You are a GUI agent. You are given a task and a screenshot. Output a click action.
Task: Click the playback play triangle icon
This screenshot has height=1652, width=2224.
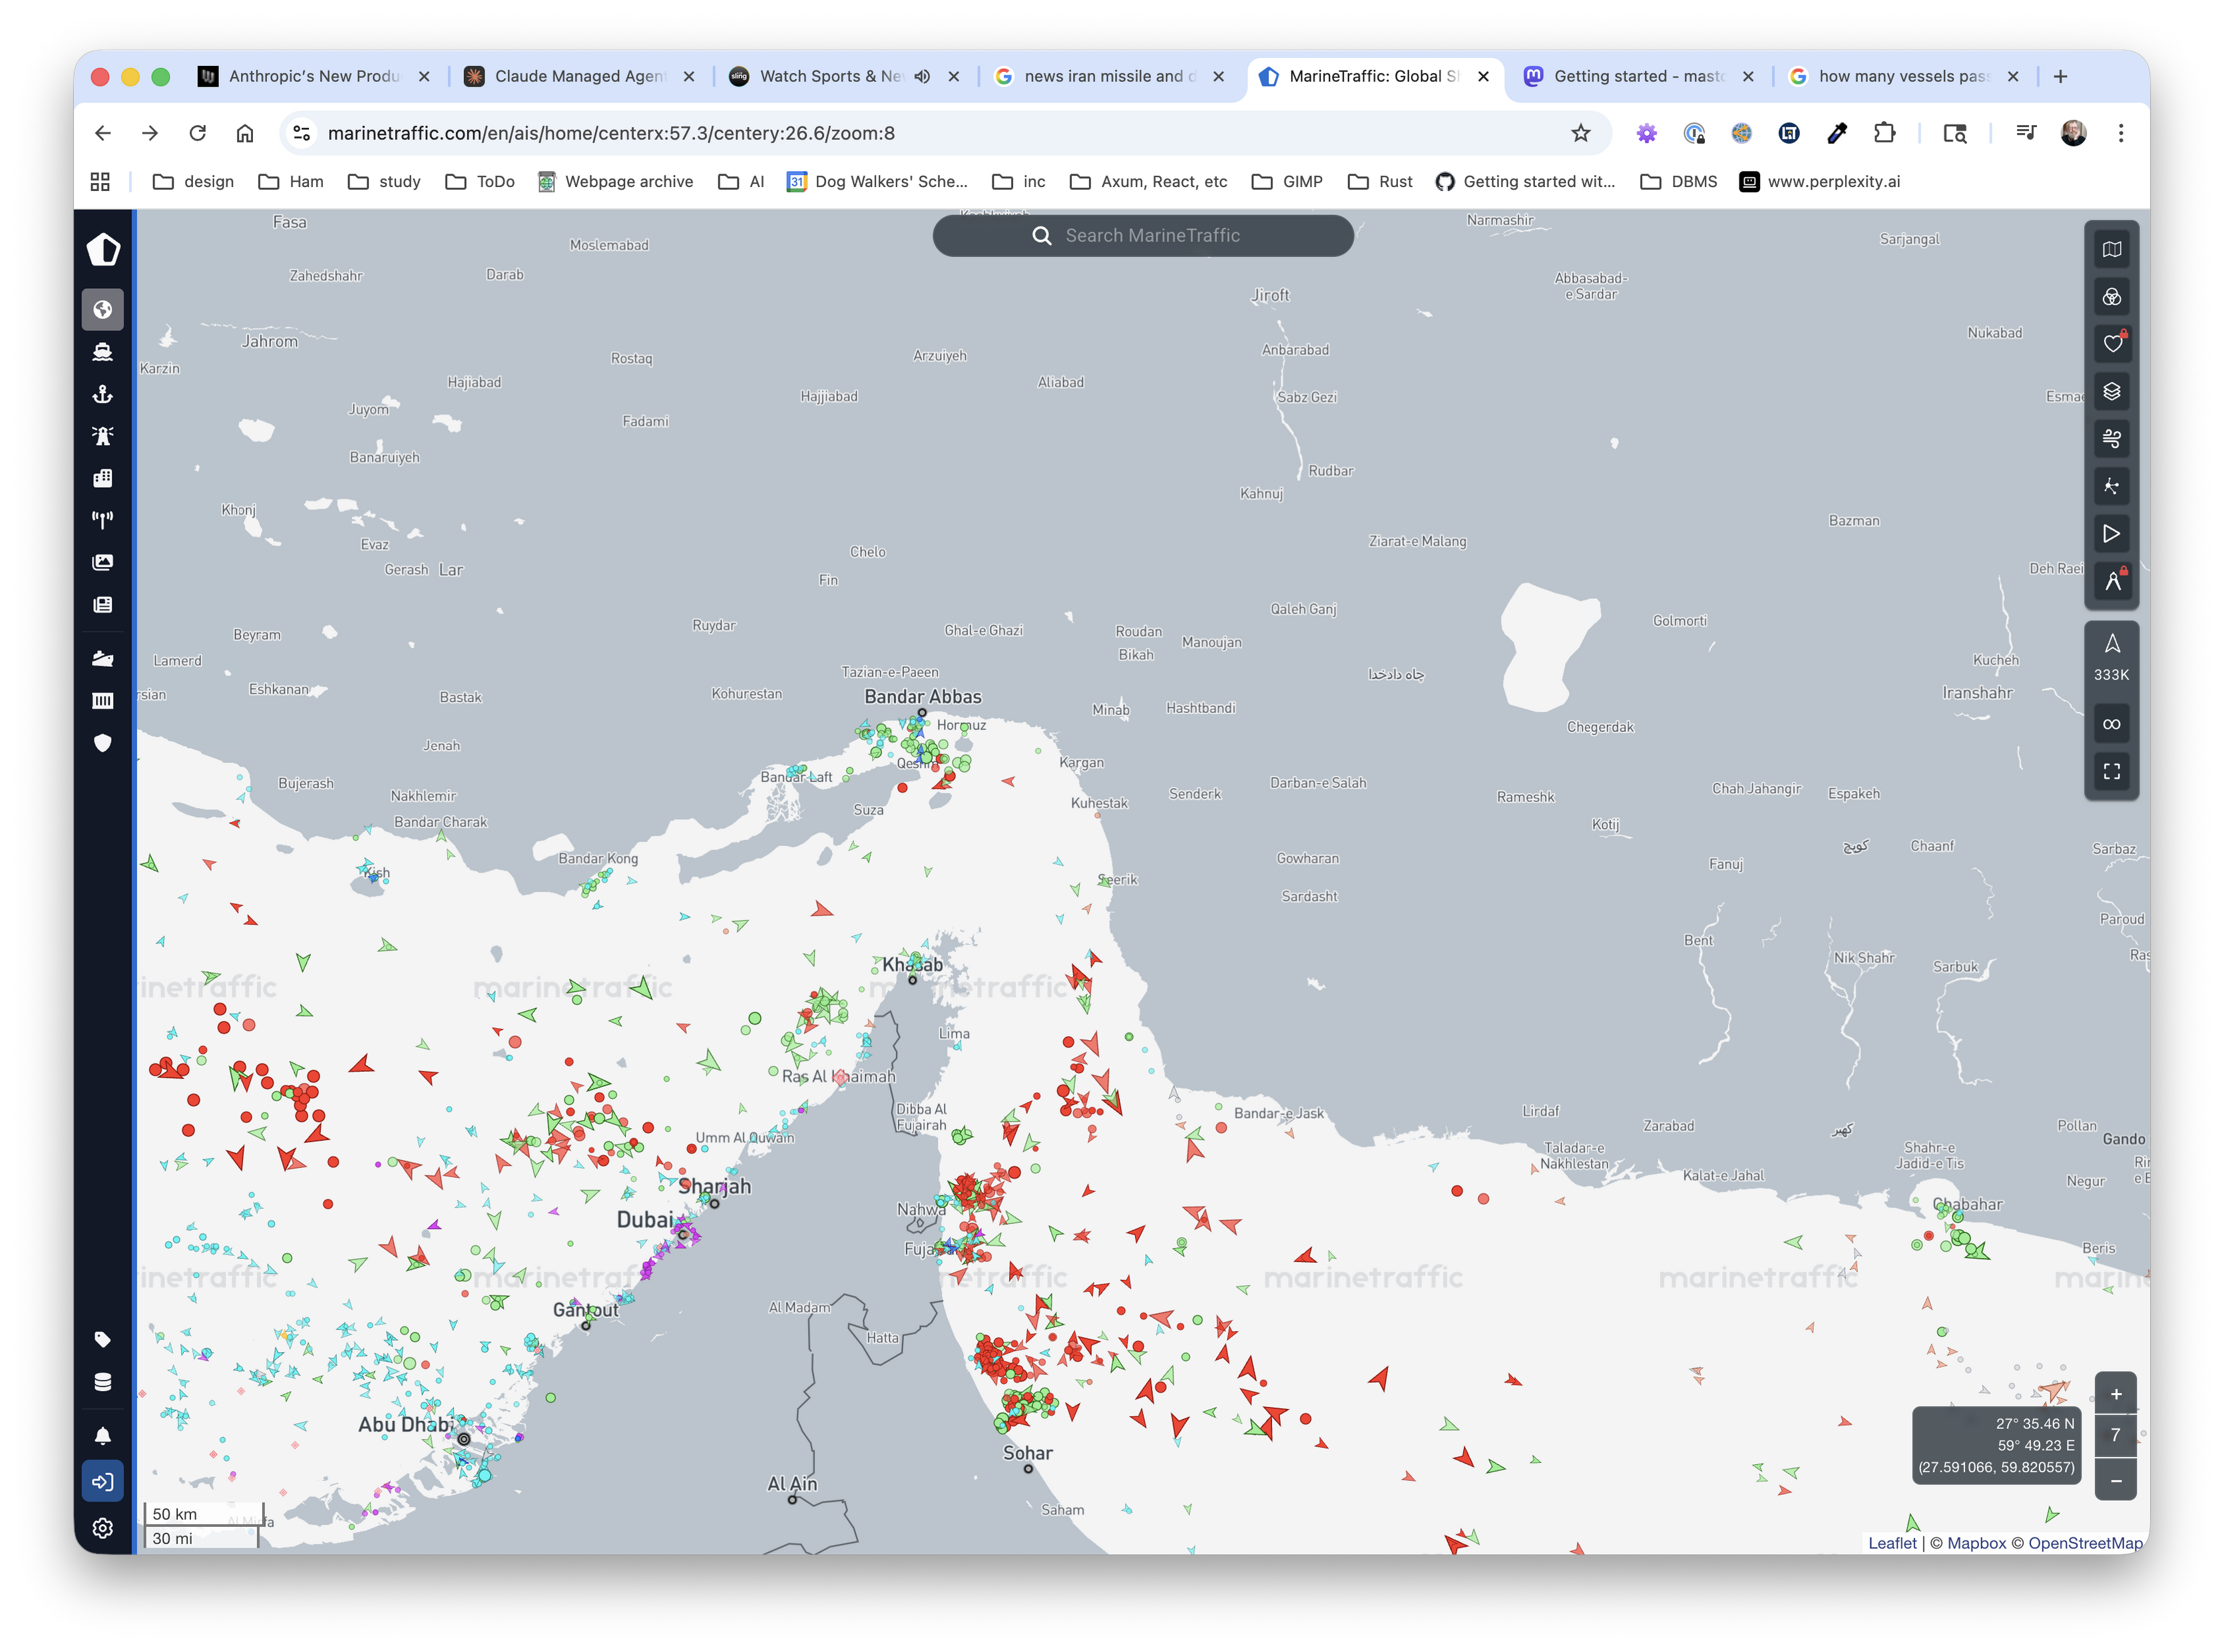coord(2111,533)
